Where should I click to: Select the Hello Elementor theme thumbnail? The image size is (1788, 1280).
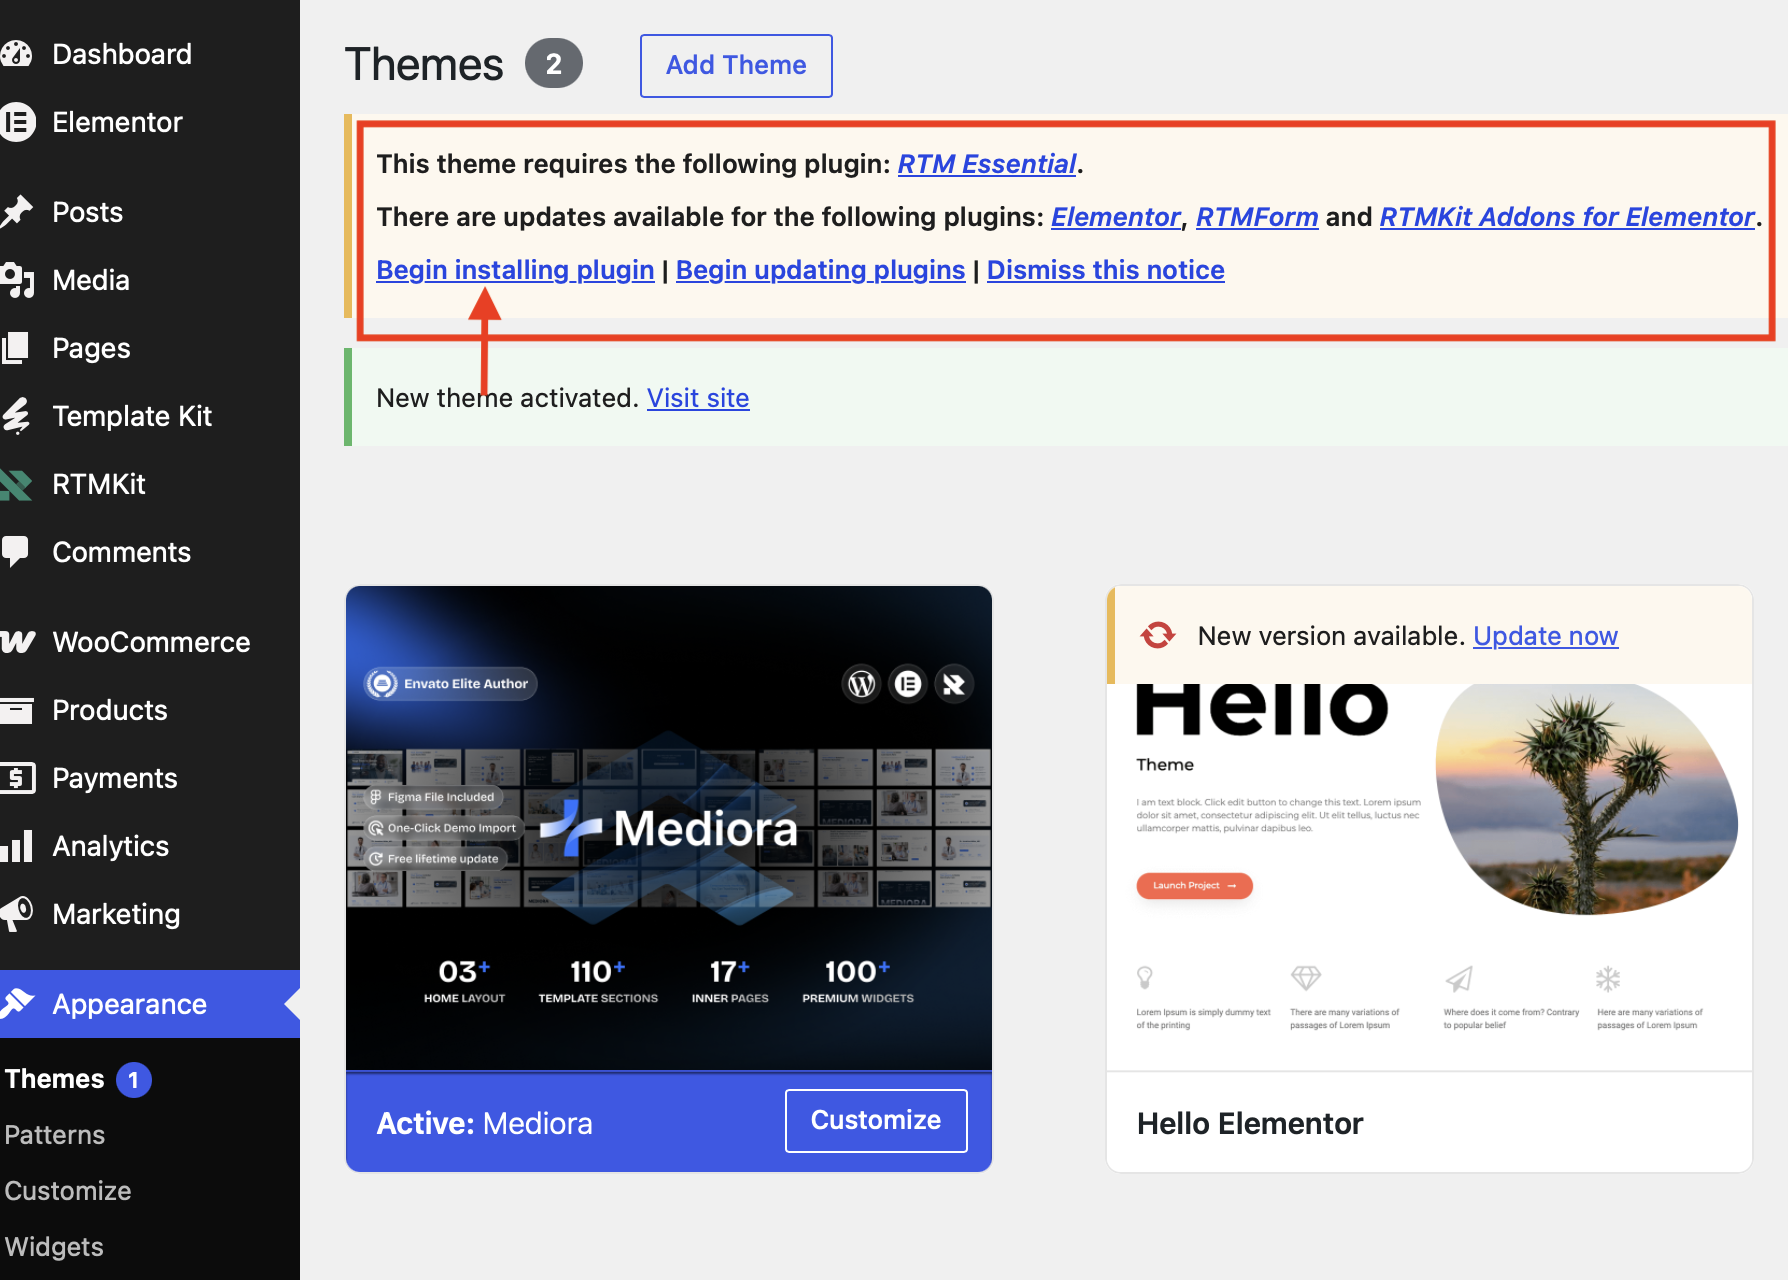click(1429, 877)
